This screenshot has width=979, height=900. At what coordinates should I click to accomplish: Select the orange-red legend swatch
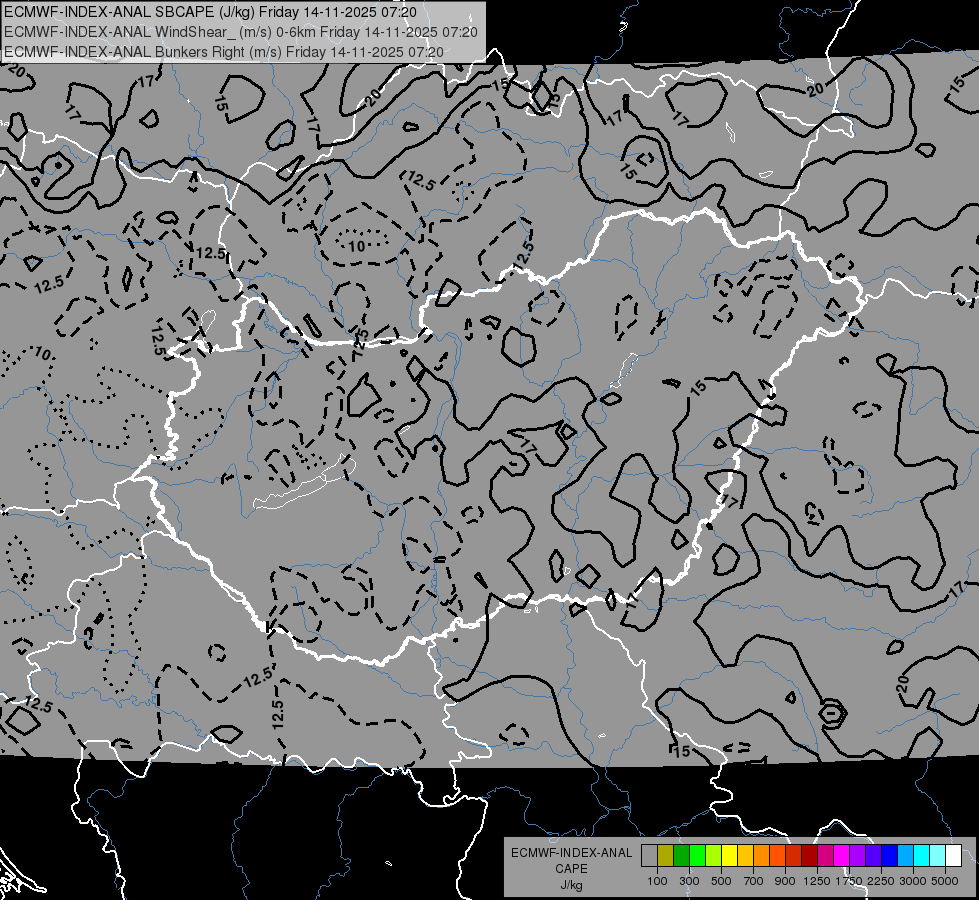(777, 856)
